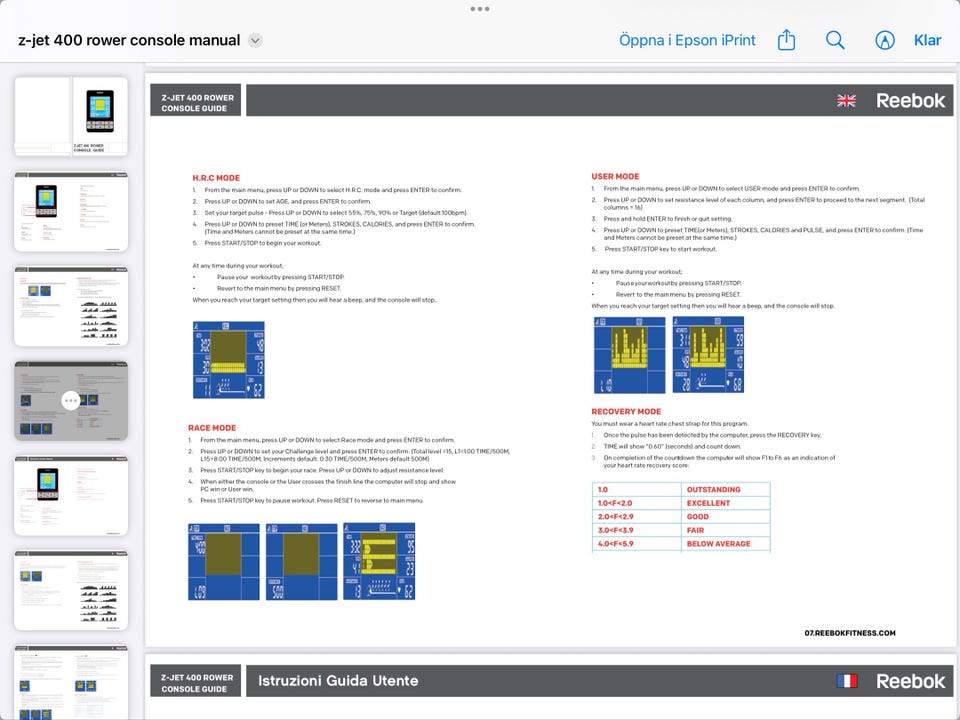Click the first Race mode console image

tap(223, 562)
